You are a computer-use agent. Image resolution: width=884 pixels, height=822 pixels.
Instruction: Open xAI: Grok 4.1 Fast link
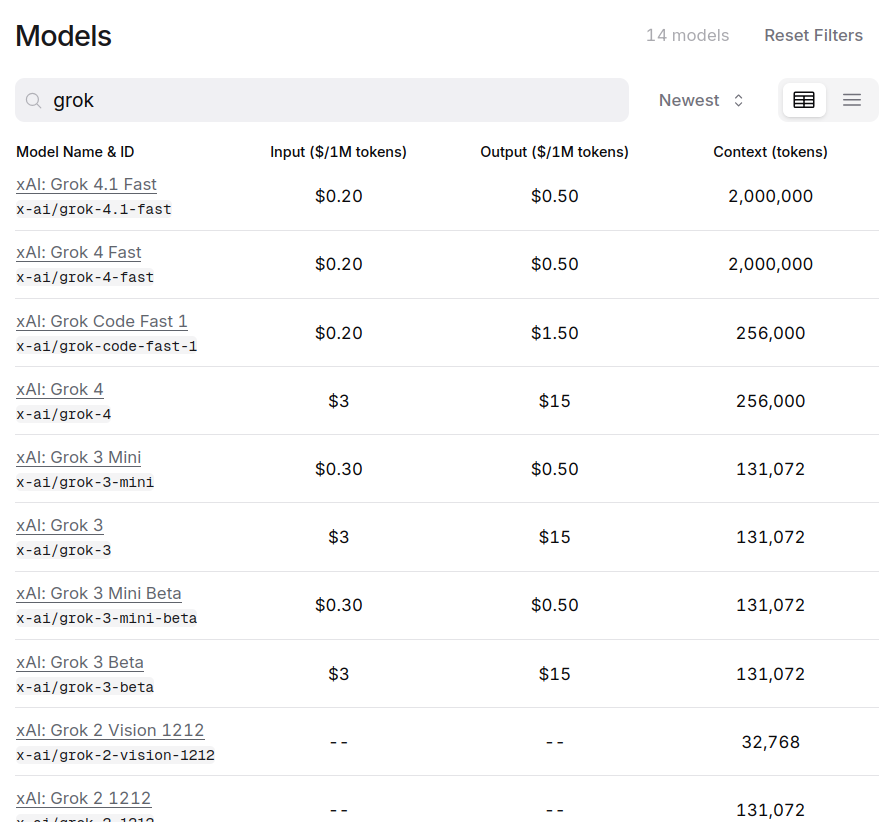[86, 184]
